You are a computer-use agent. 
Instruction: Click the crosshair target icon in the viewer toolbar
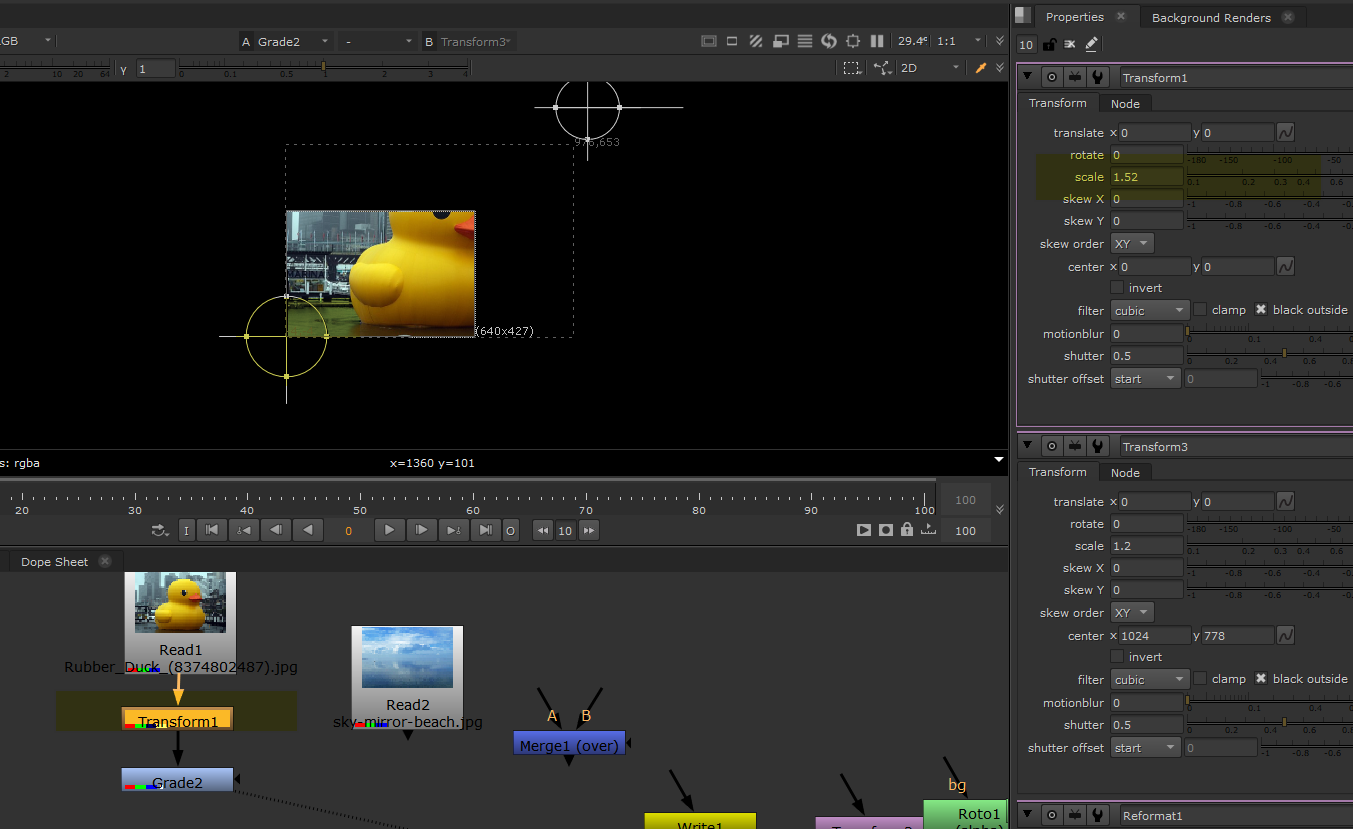pyautogui.click(x=853, y=41)
